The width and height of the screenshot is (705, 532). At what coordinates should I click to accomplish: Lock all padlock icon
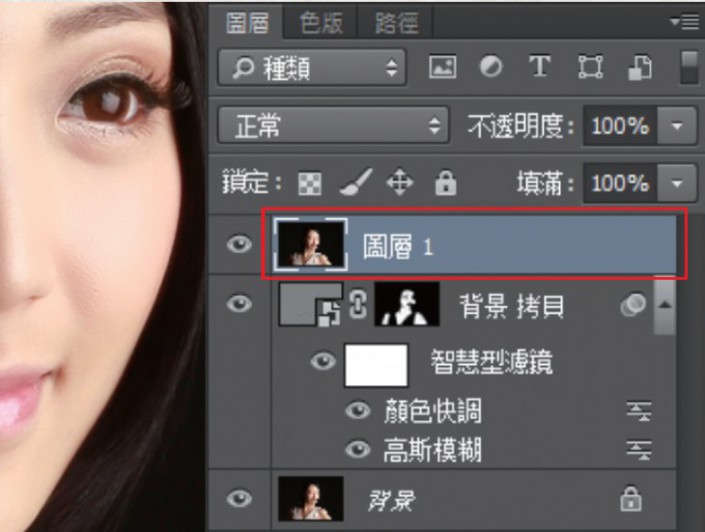click(446, 183)
